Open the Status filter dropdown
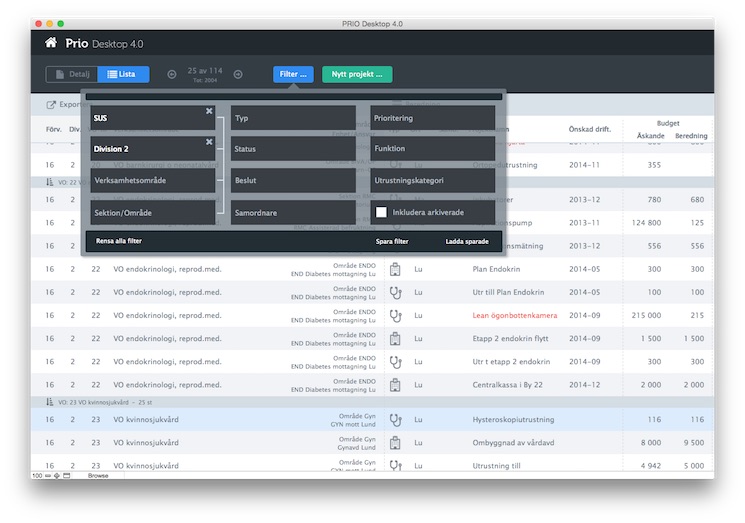 pyautogui.click(x=293, y=149)
